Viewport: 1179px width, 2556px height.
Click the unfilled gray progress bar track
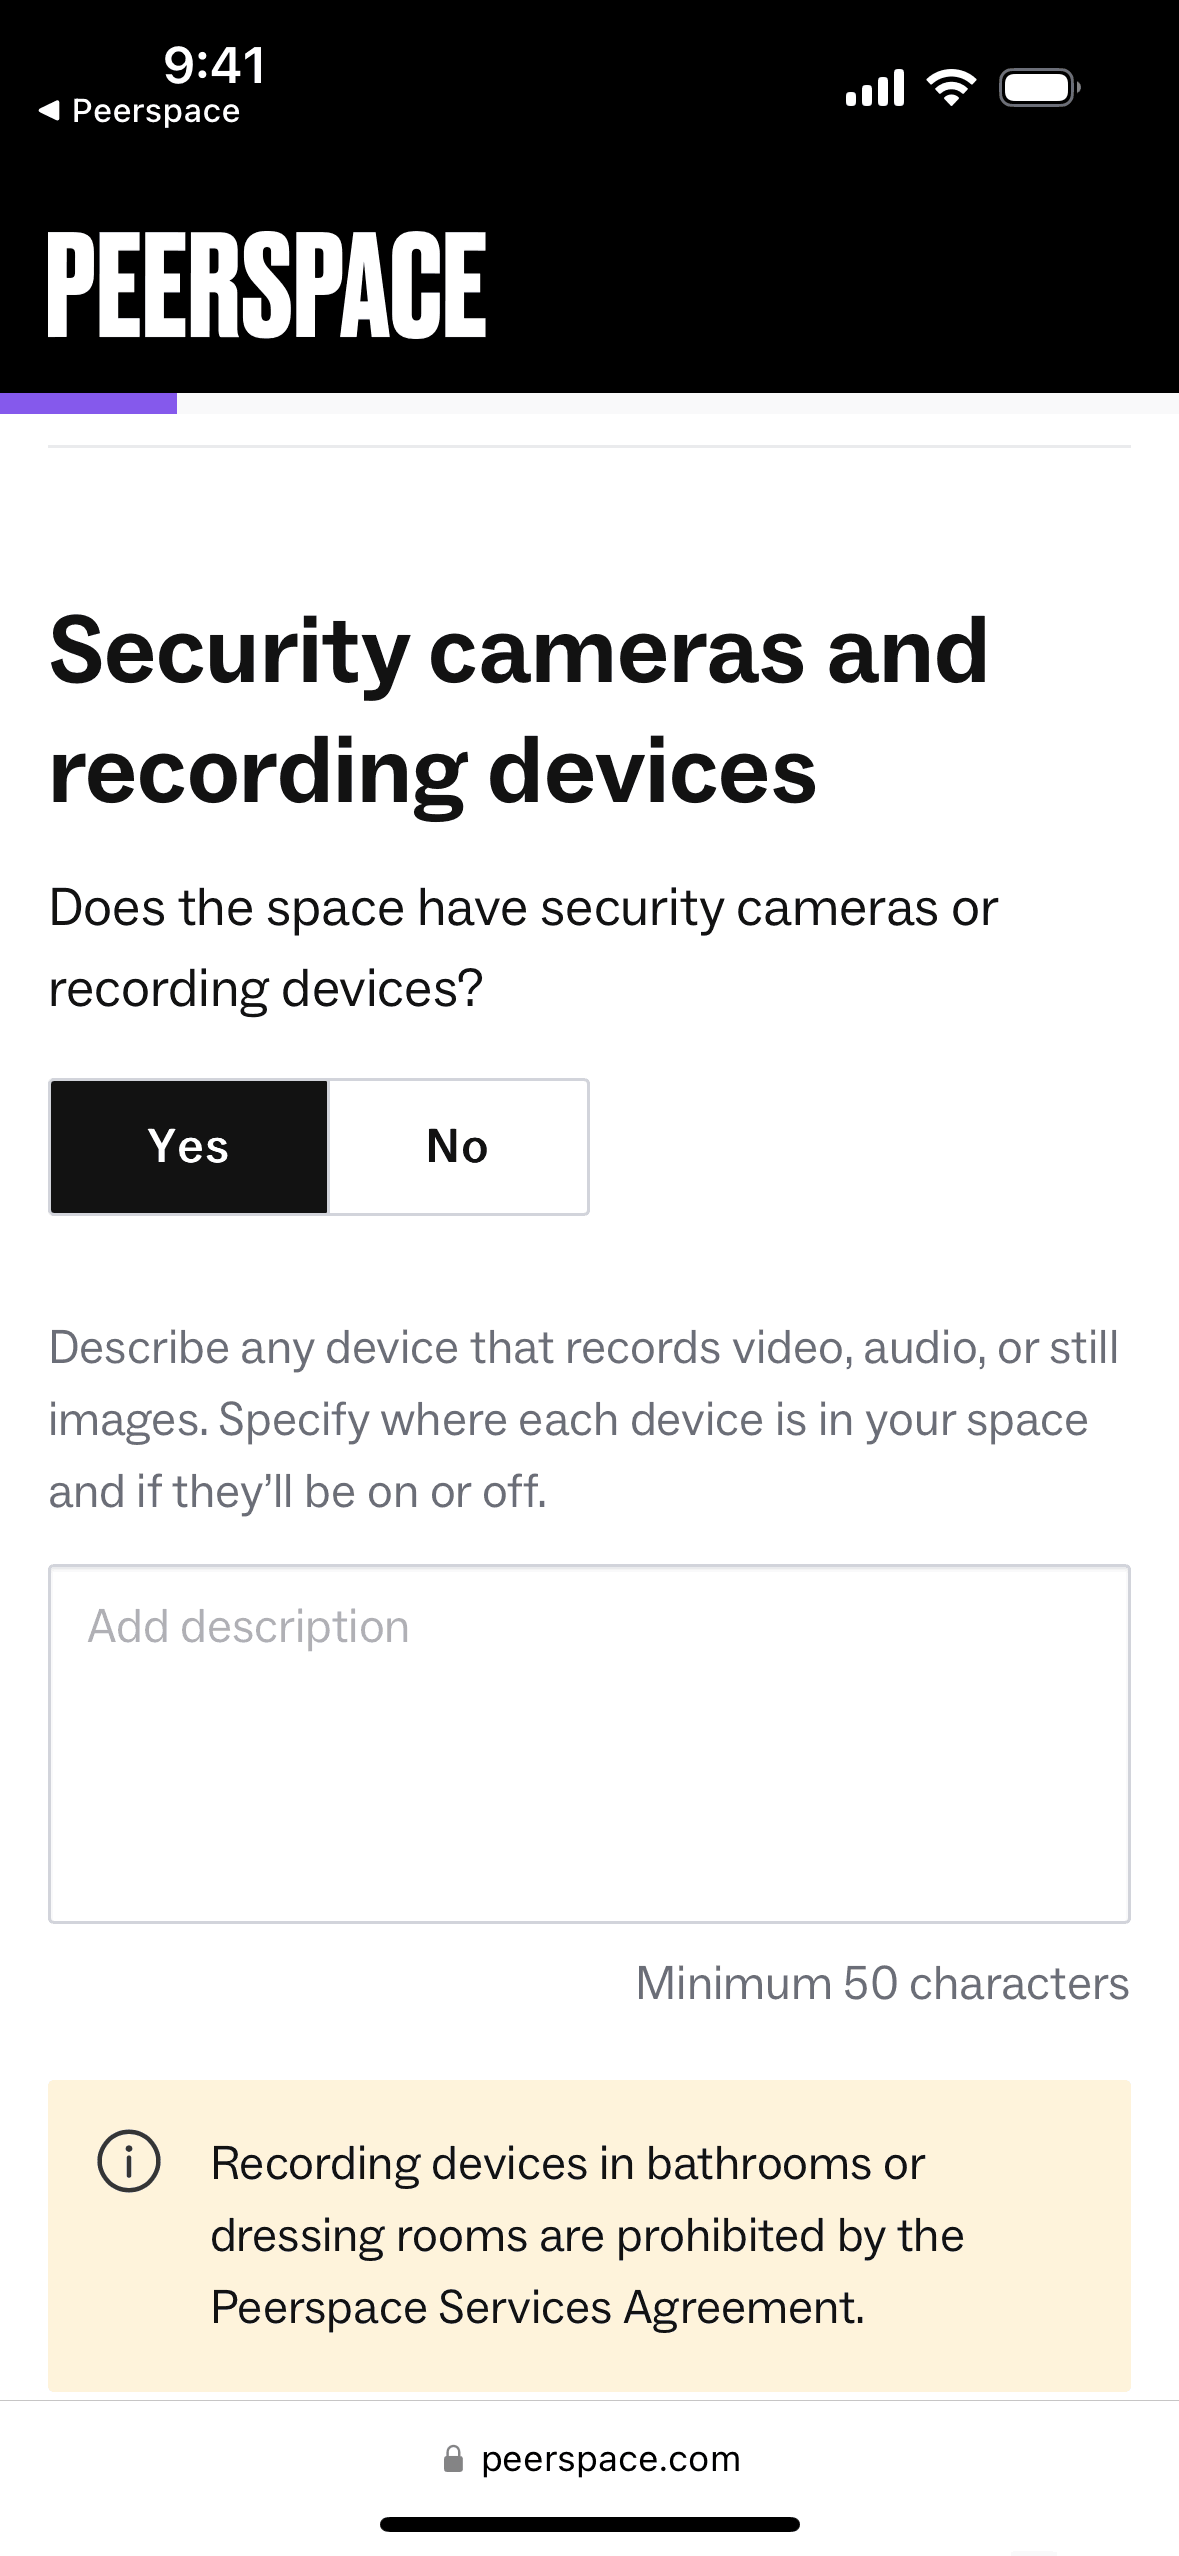tap(677, 403)
